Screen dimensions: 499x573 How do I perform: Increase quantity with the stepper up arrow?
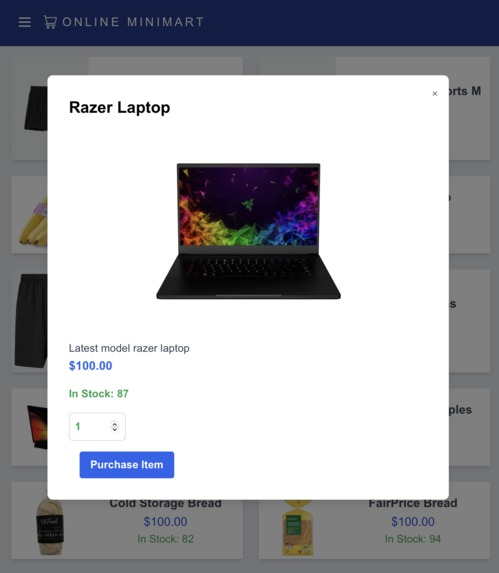115,424
